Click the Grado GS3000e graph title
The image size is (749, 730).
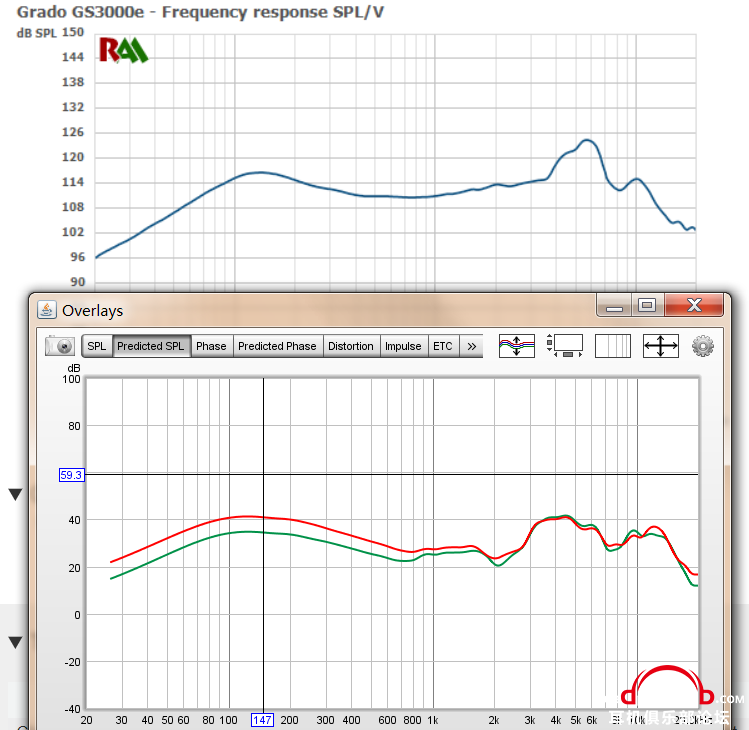click(200, 12)
